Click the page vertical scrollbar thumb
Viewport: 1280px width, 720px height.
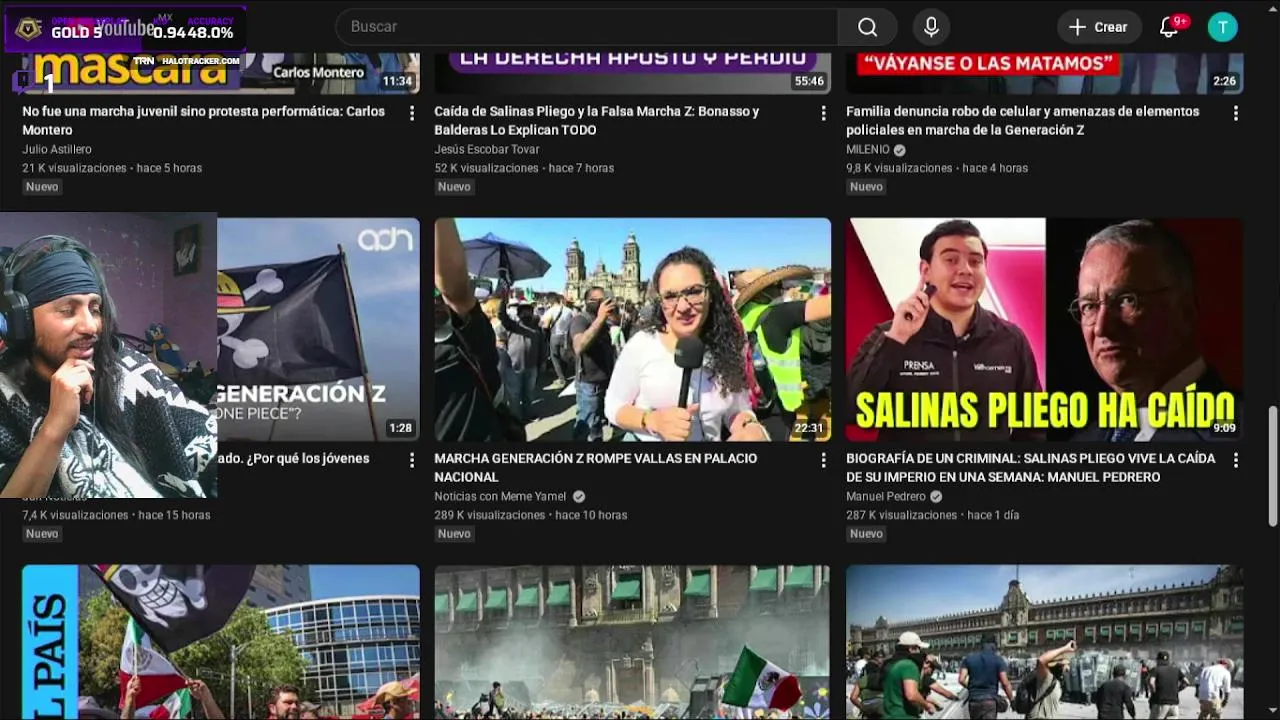click(1273, 466)
